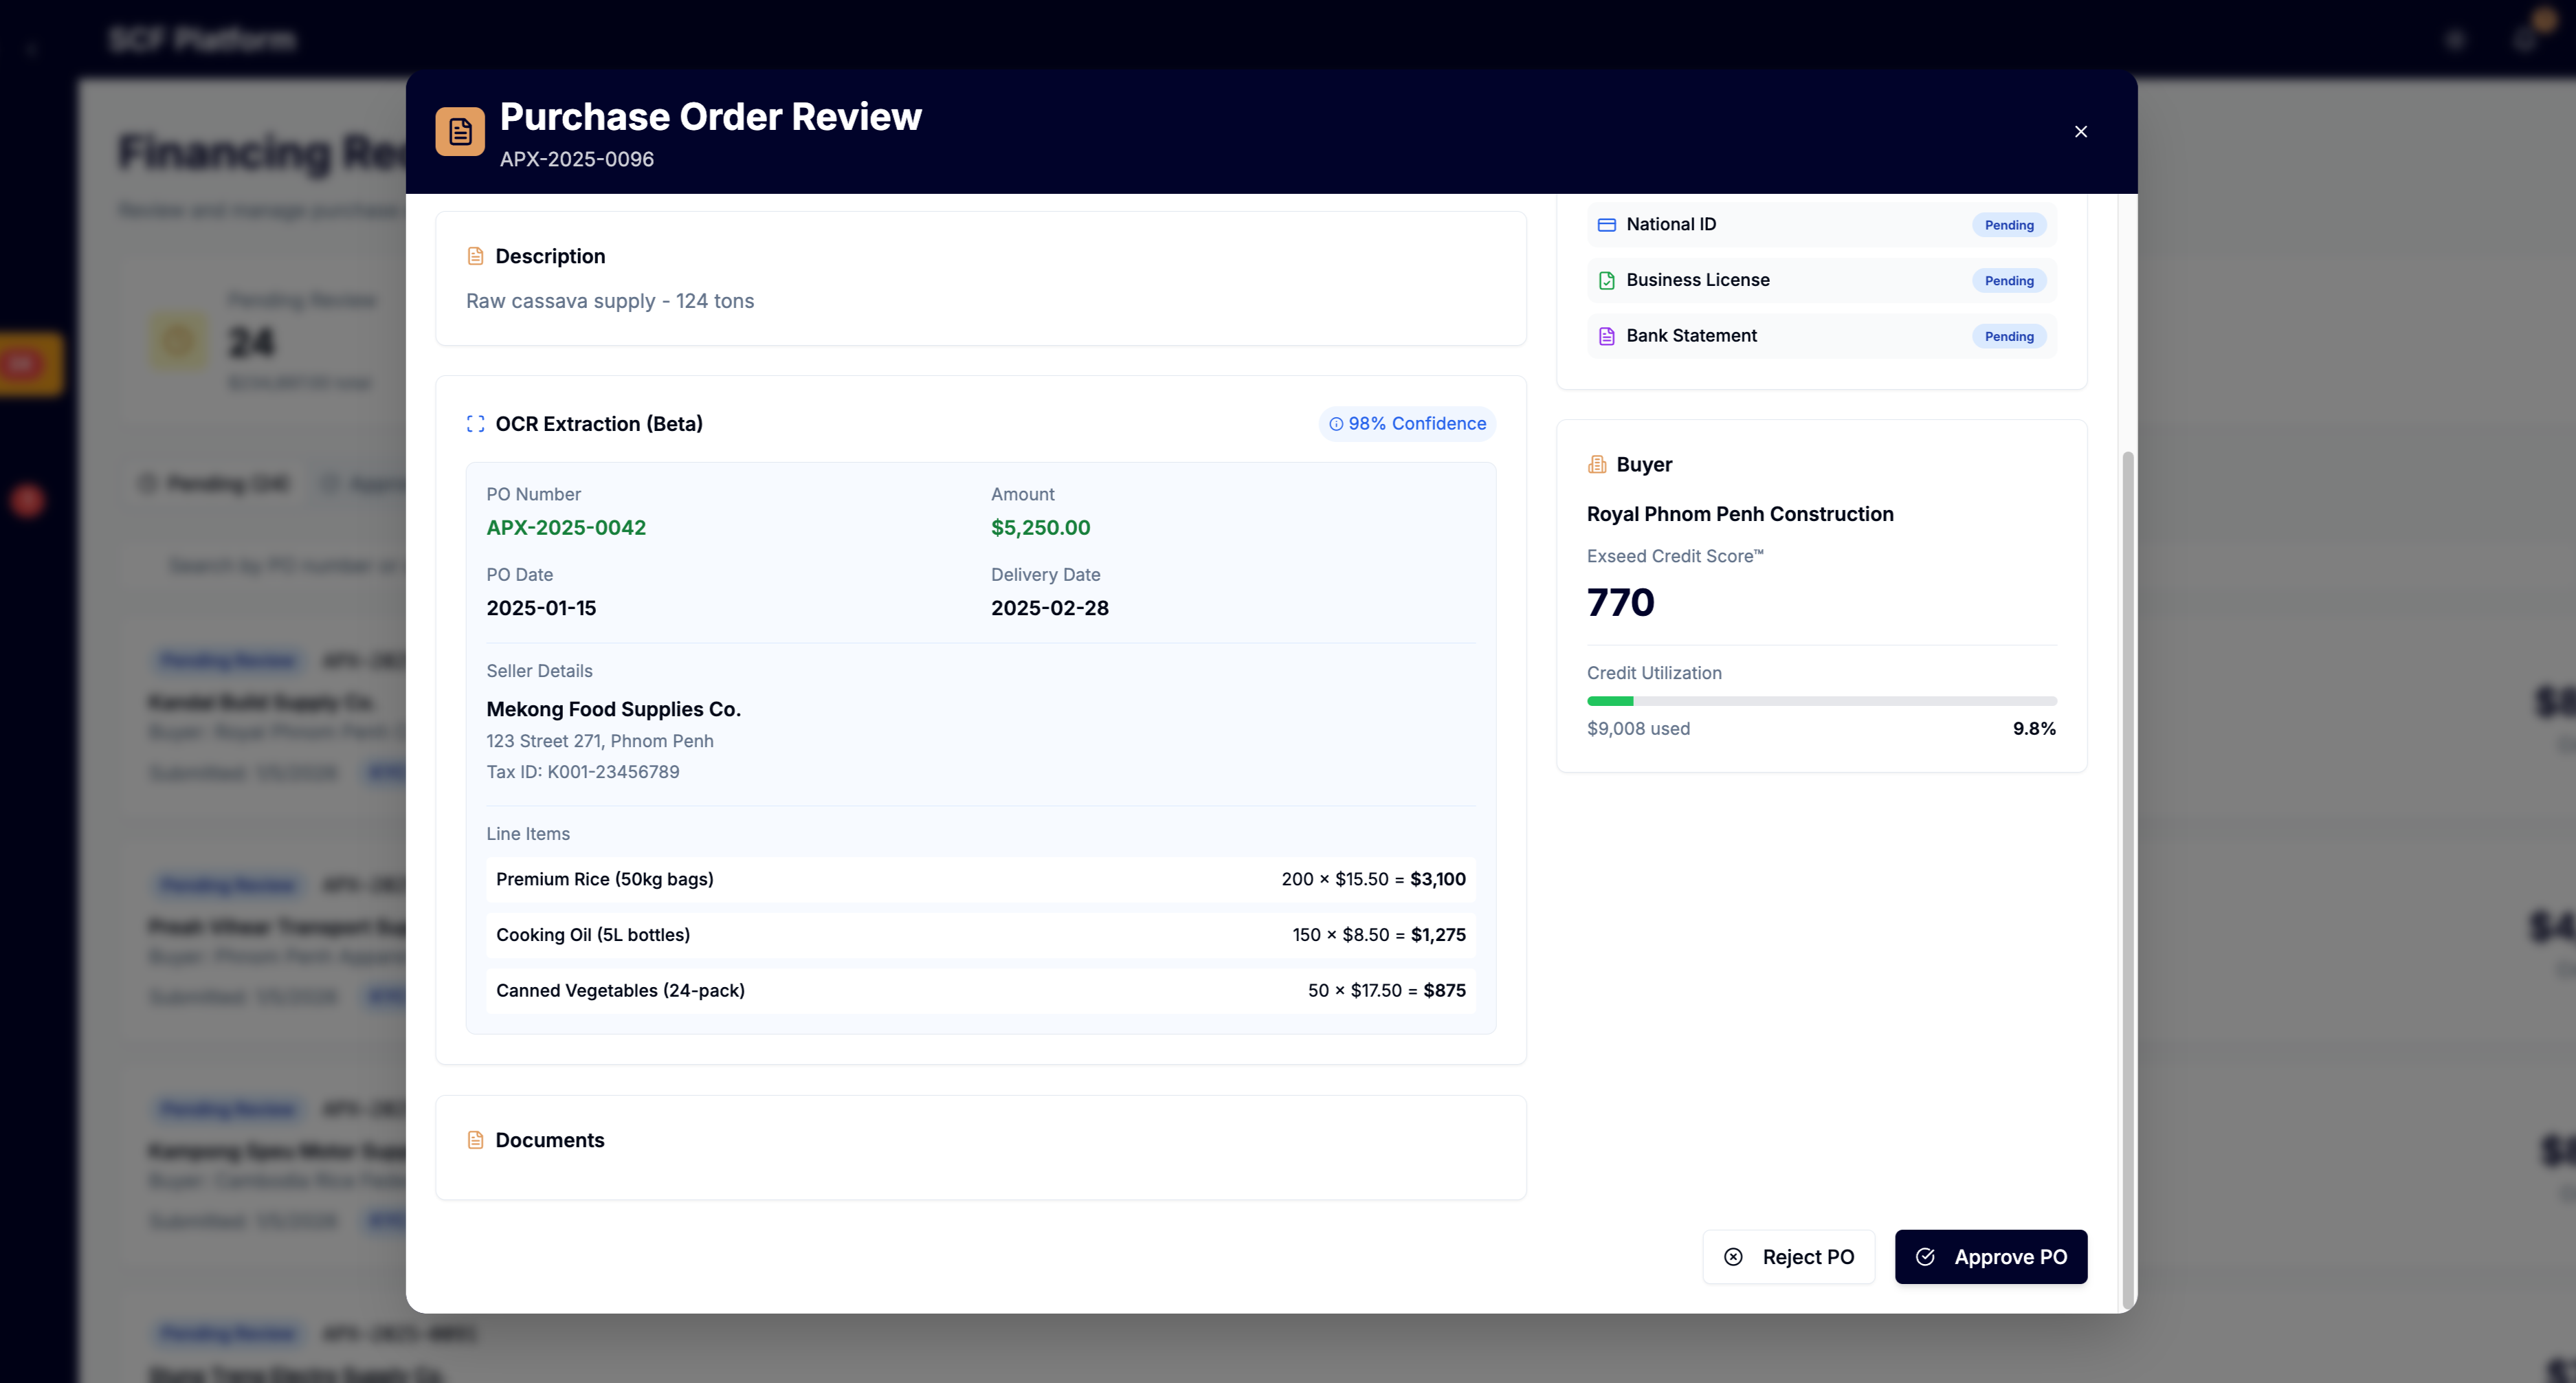The width and height of the screenshot is (2576, 1383).
Task: Click the Documents section icon
Action: [x=475, y=1139]
